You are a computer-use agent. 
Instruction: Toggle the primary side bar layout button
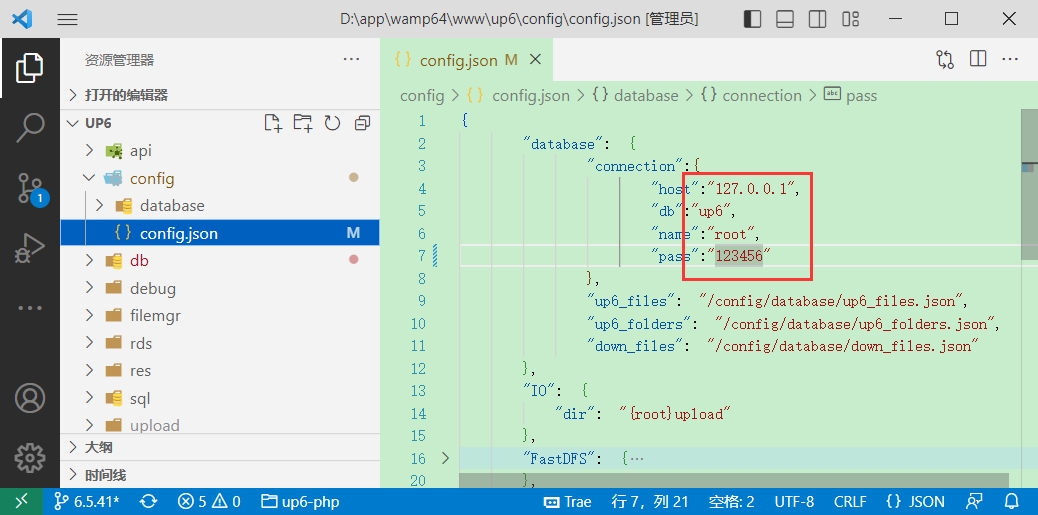pos(752,19)
